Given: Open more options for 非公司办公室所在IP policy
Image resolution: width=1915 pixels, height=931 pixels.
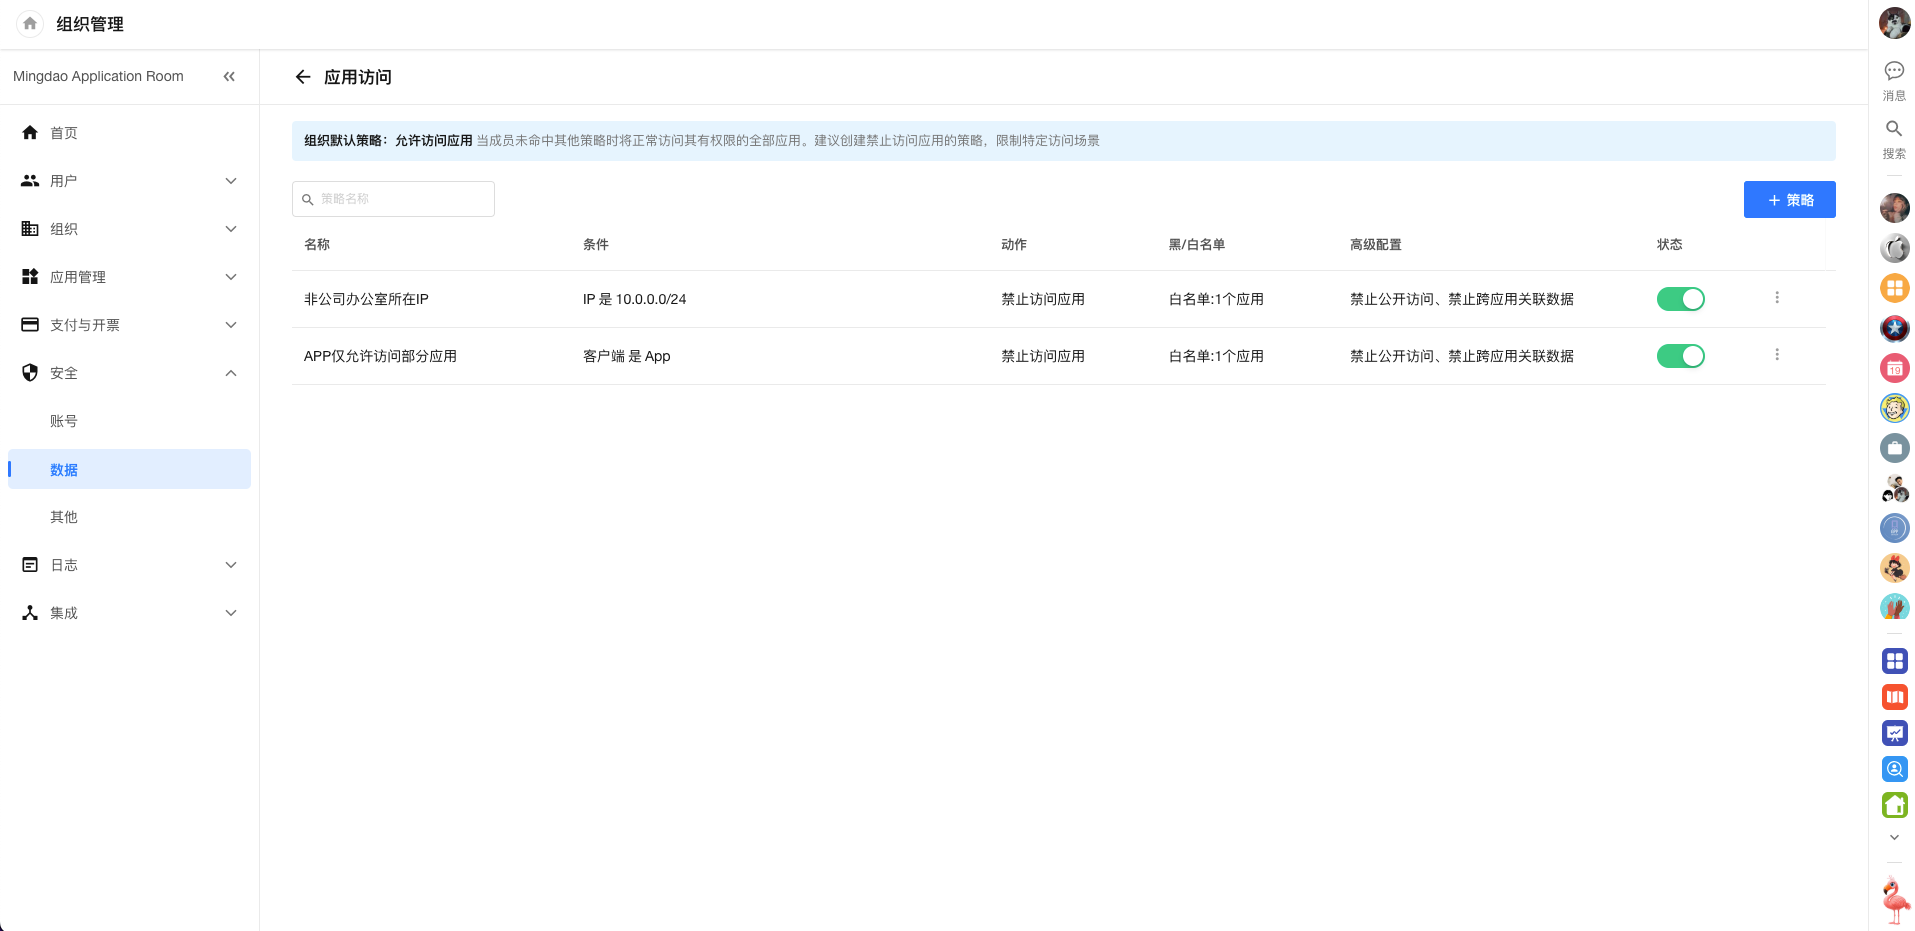Looking at the screenshot, I should coord(1777,298).
